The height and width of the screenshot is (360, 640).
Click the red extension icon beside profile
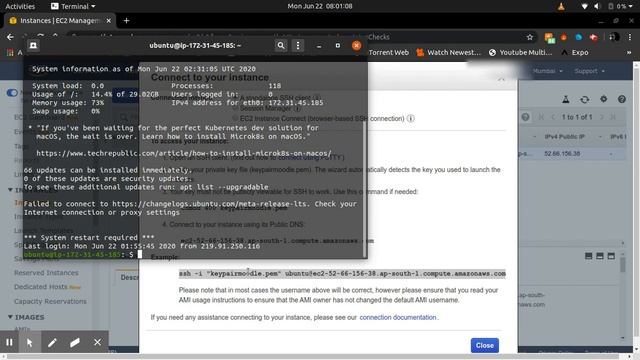pos(593,37)
